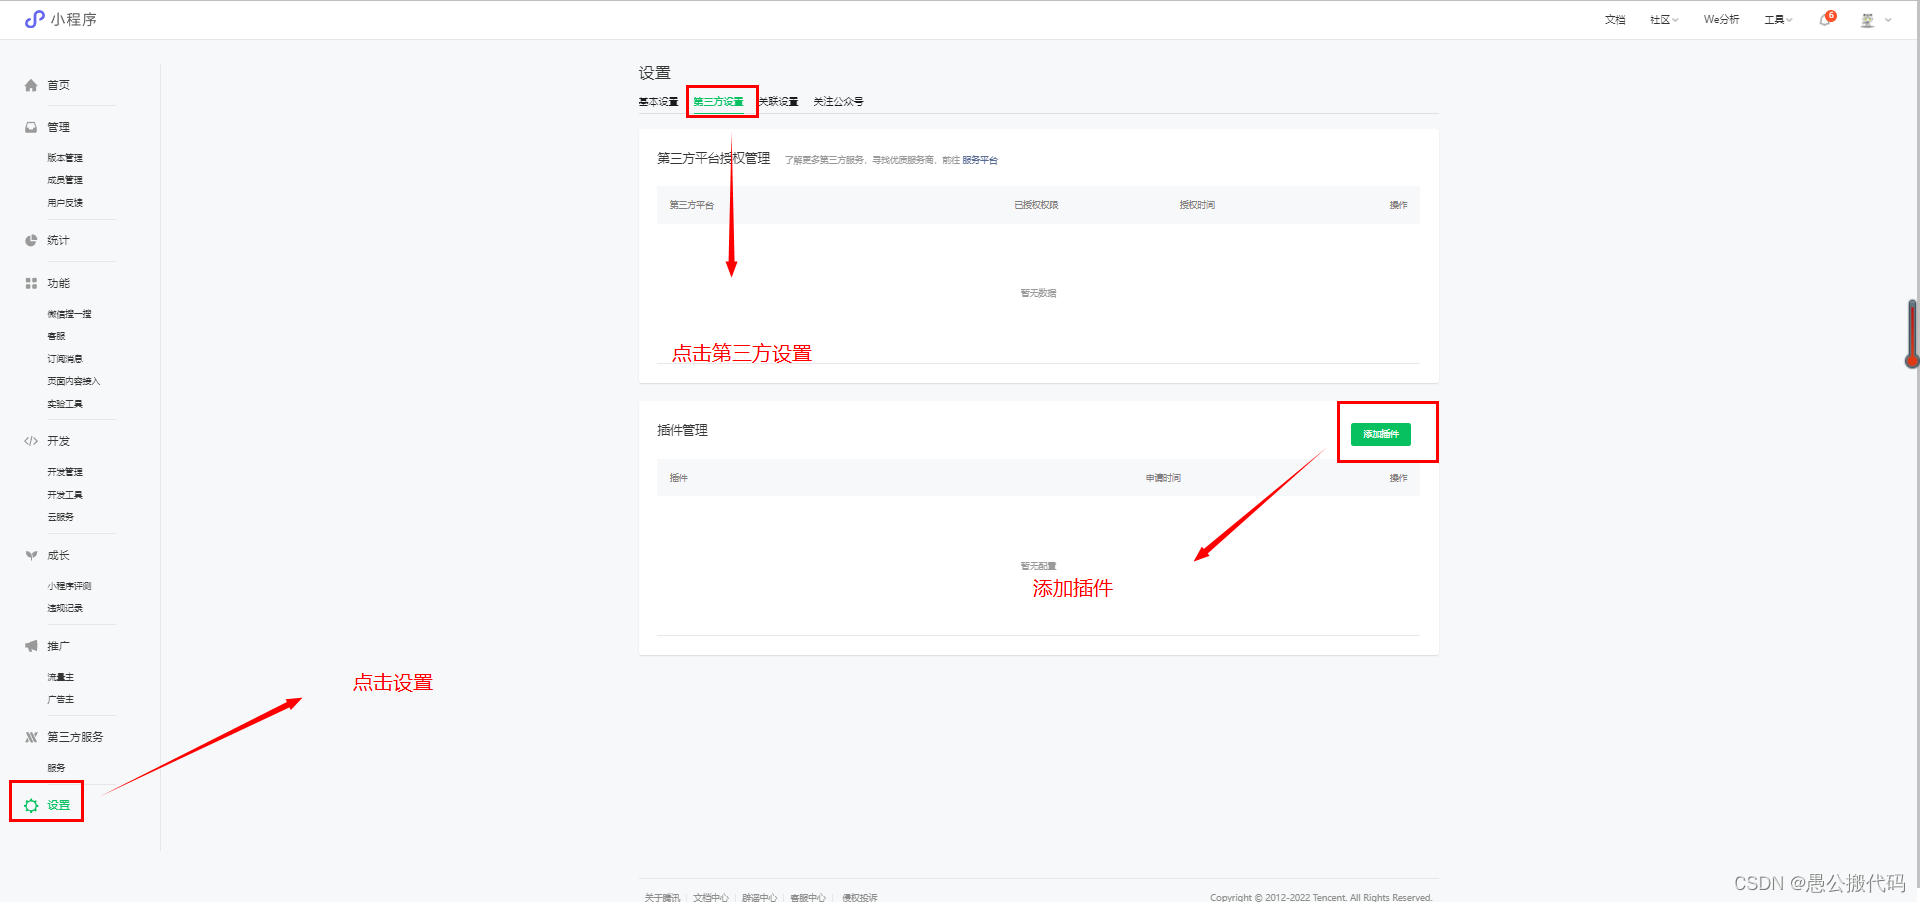
Task: Expand the 社区 dropdown in header
Action: 1664,19
